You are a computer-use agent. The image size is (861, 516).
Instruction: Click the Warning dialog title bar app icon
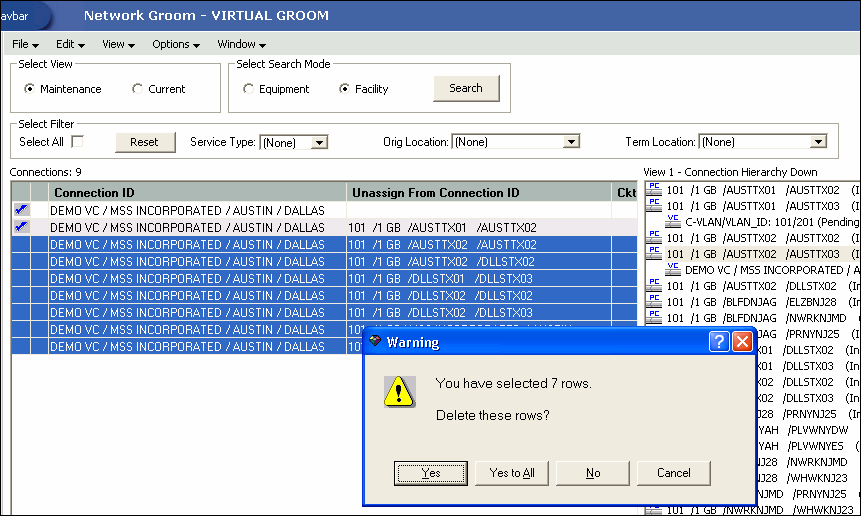click(375, 341)
